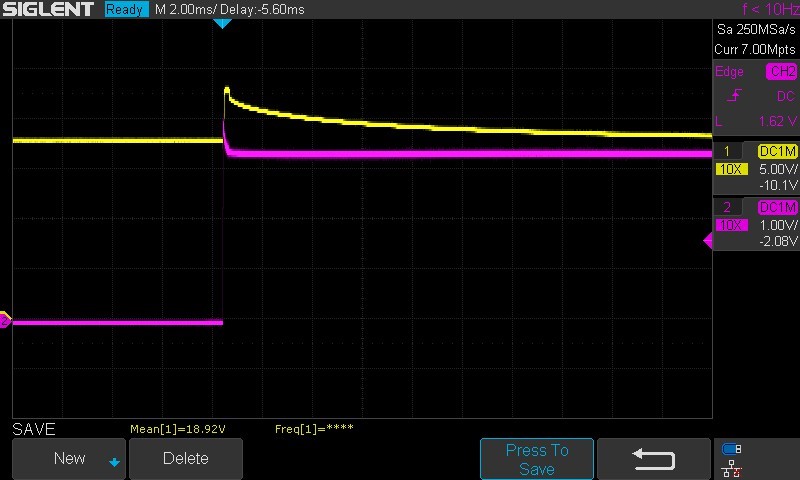Screen dimensions: 800x480
Task: Click the rising edge slope icon
Action: pyautogui.click(x=734, y=95)
